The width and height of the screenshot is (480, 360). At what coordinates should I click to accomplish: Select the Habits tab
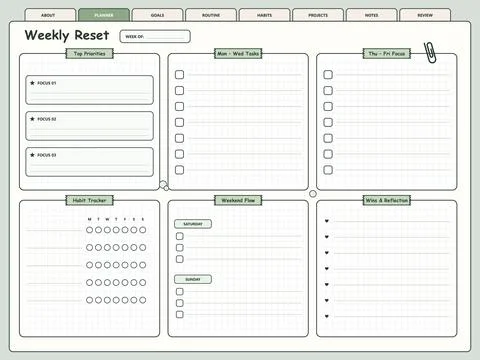click(x=264, y=15)
